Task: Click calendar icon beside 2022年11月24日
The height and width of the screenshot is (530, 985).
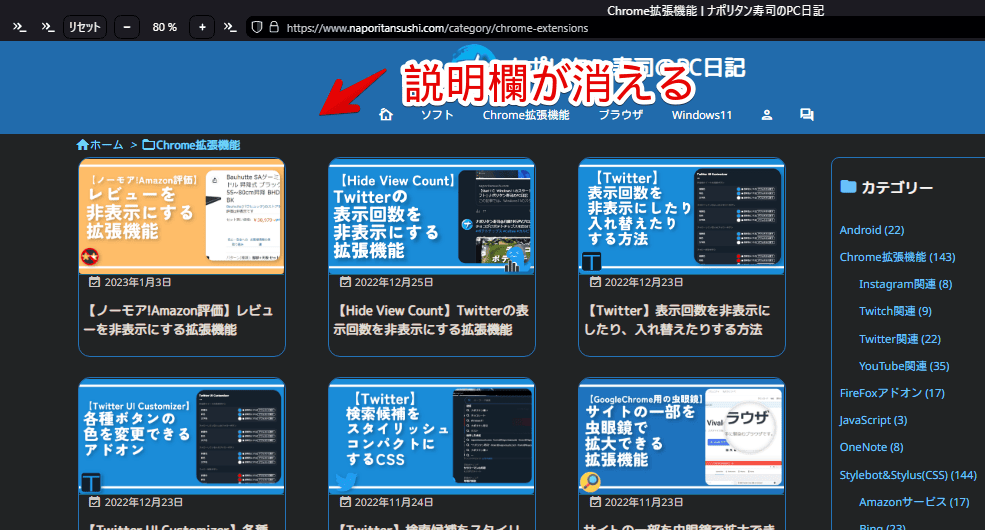Action: 345,502
